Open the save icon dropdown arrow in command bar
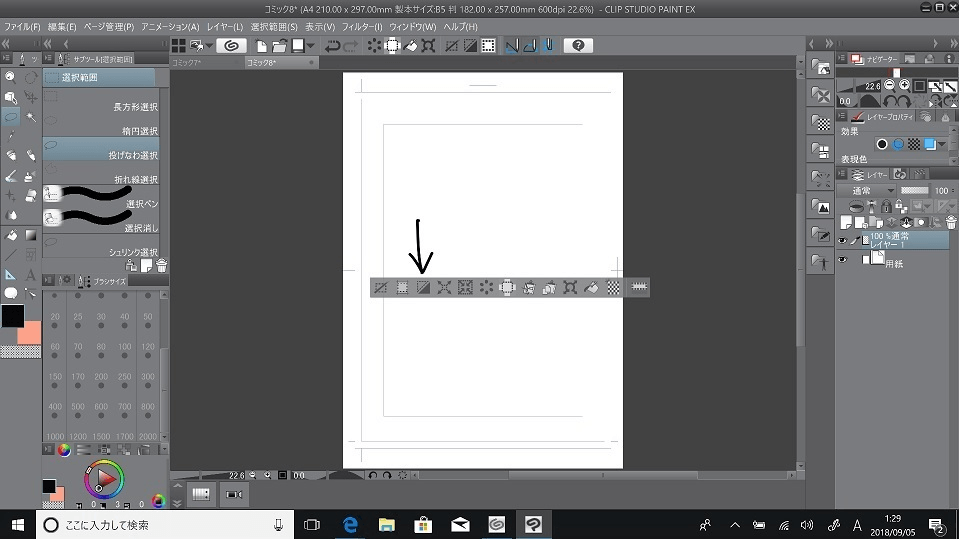959x539 pixels. [311, 46]
